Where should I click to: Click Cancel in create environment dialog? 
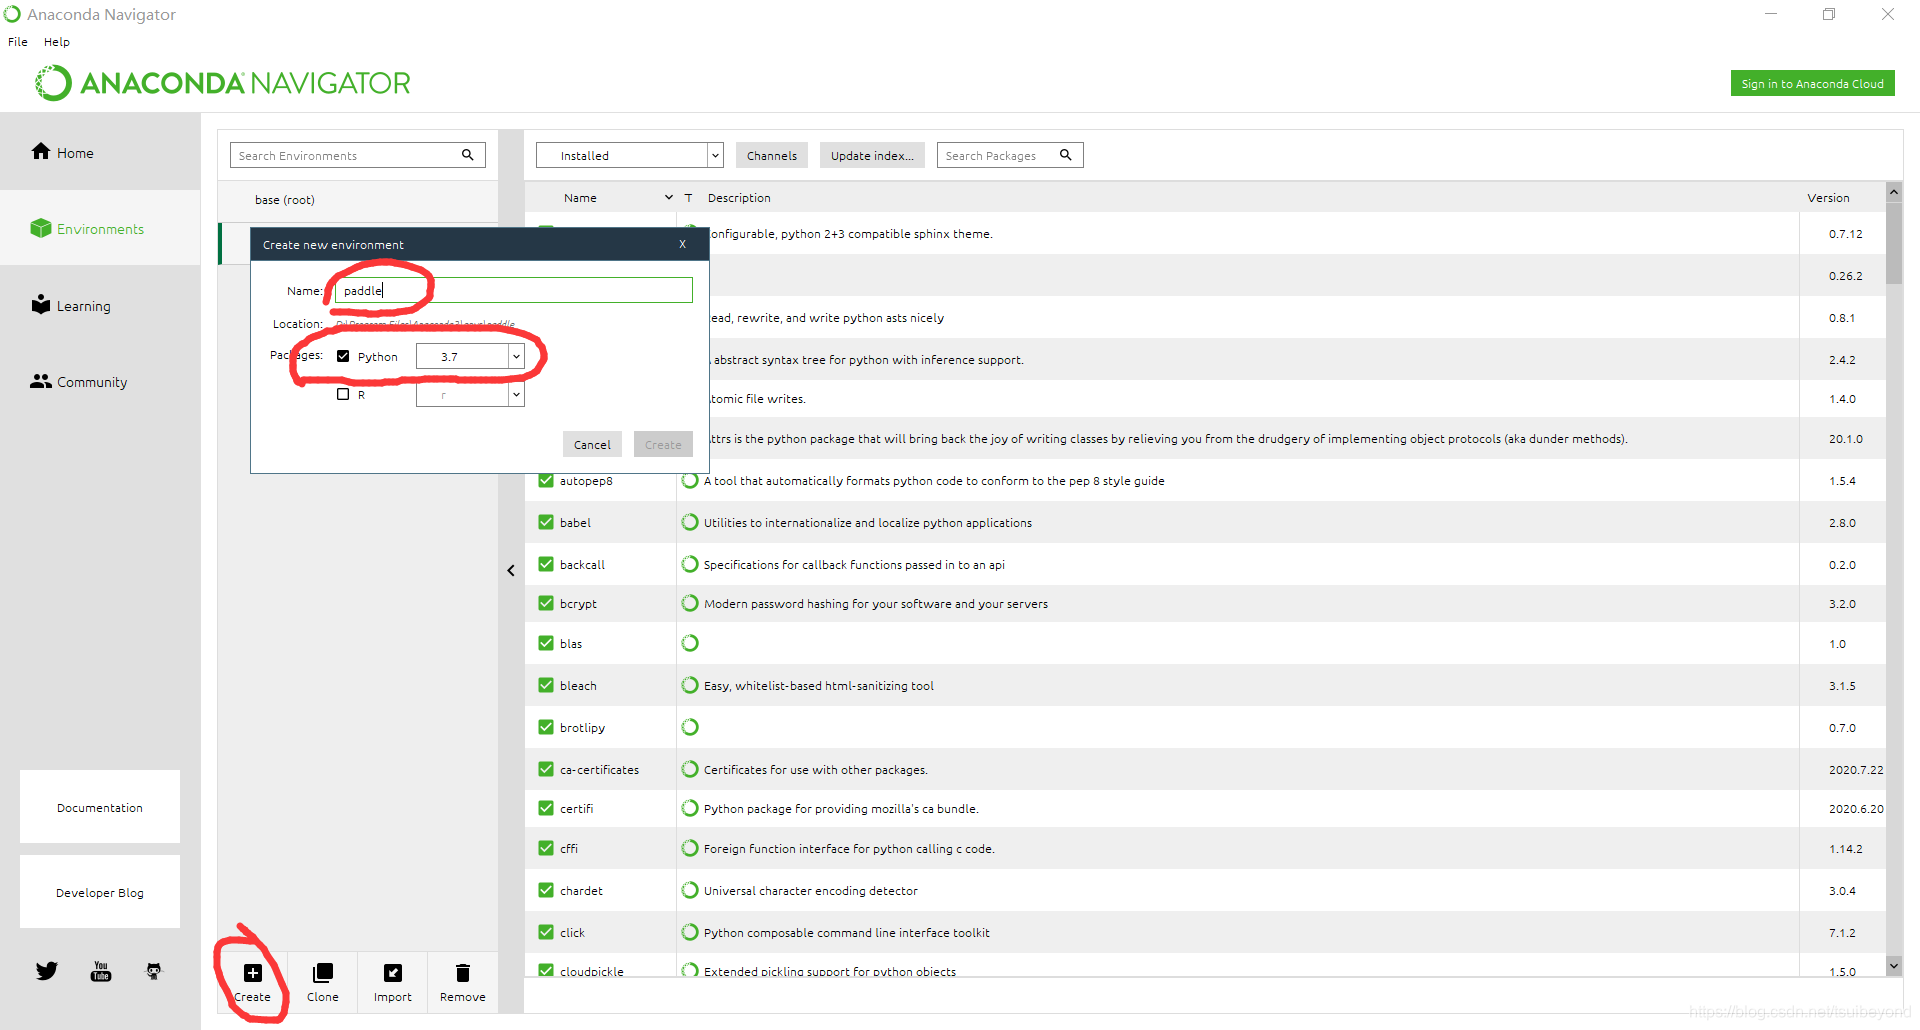(x=592, y=444)
